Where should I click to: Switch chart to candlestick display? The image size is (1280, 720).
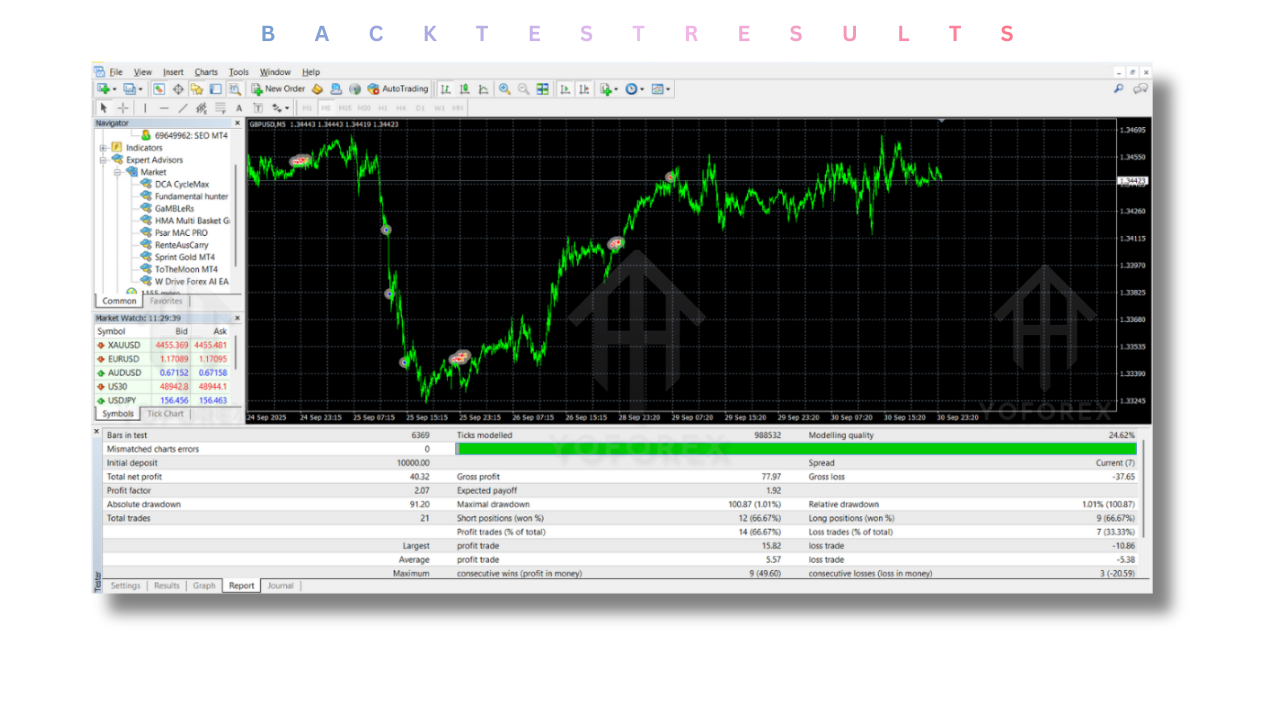coord(463,88)
